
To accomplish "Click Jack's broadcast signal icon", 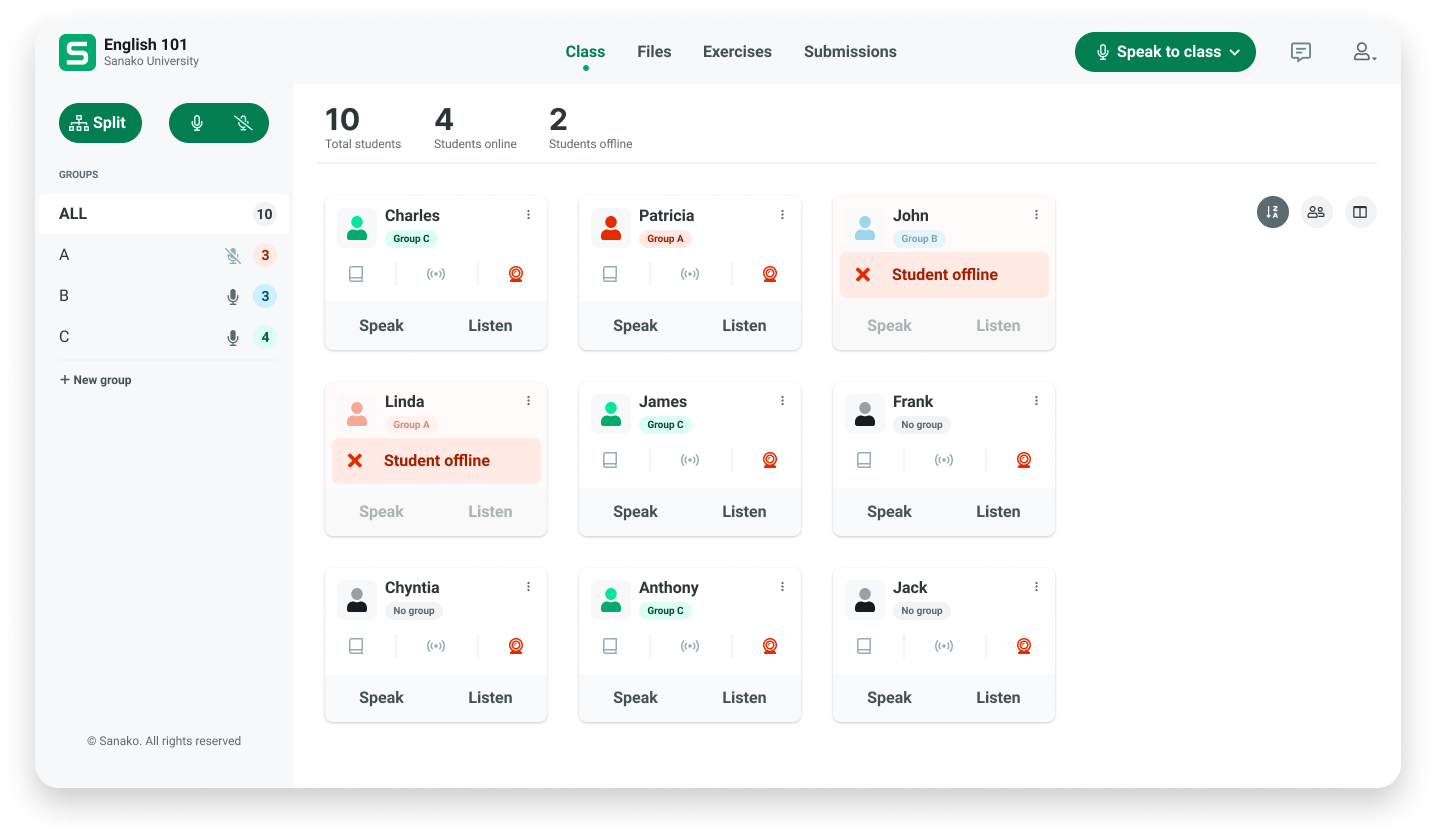I will pos(944,646).
